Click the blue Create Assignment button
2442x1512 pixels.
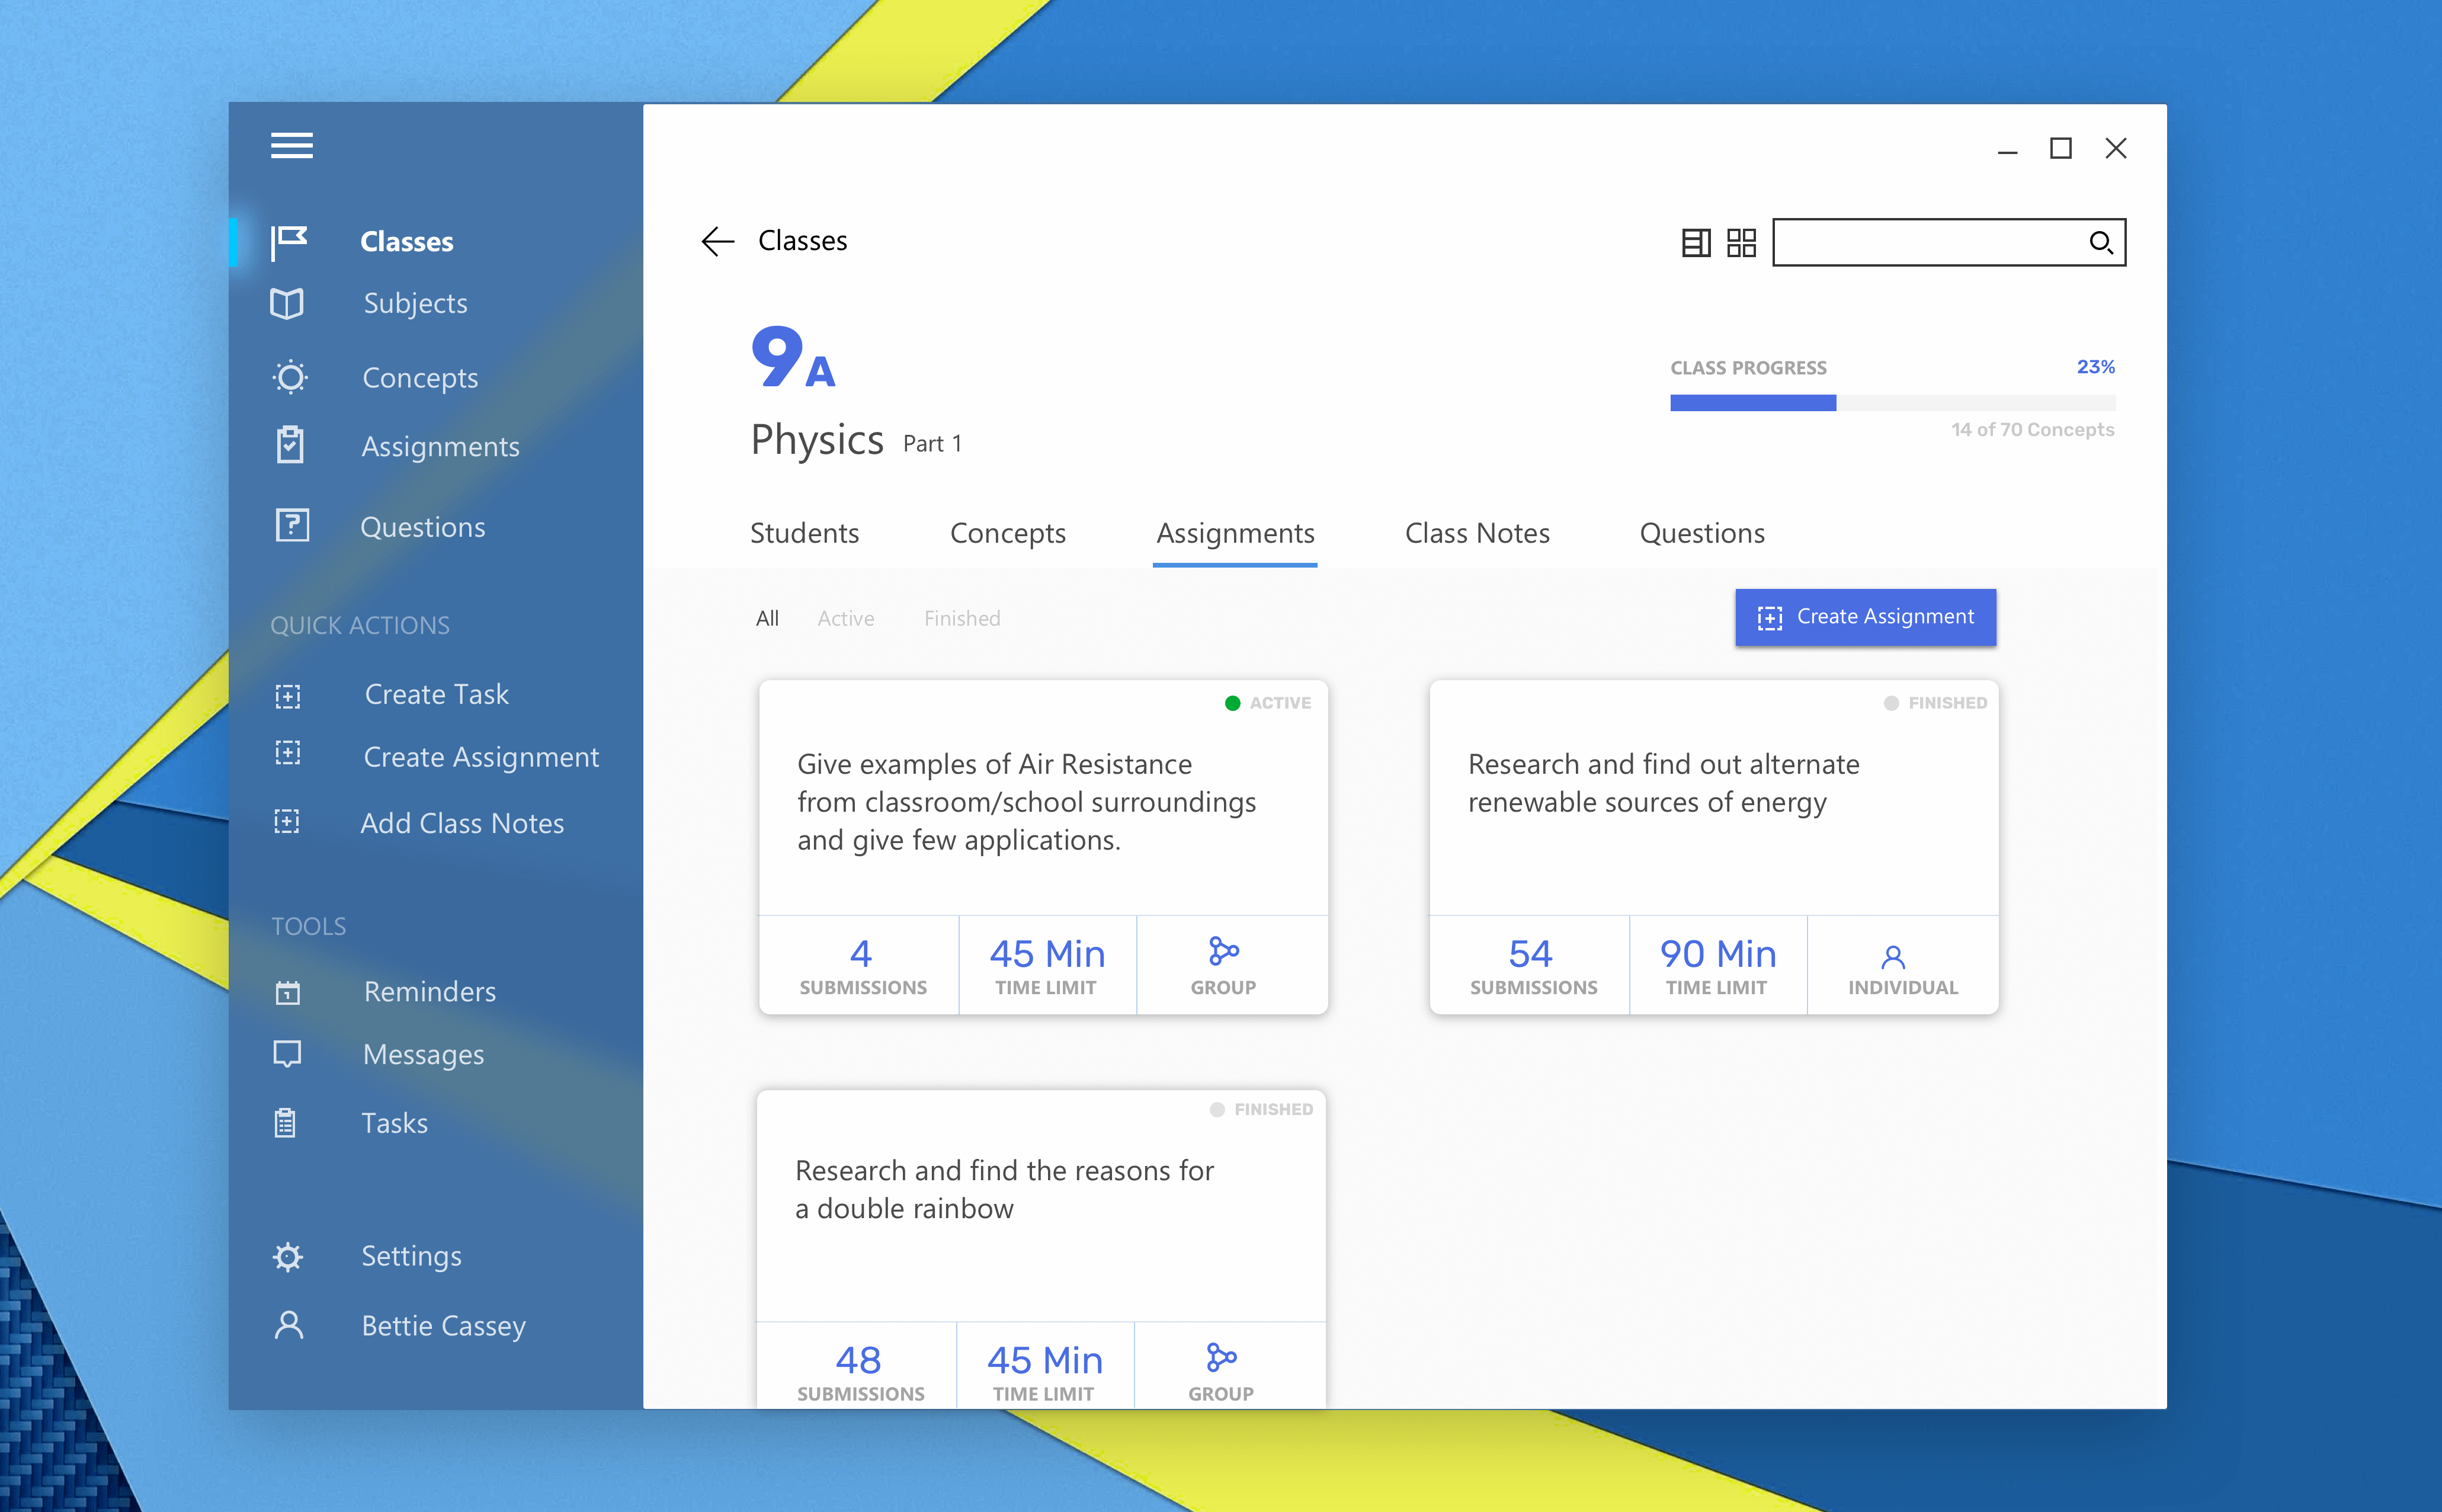[1865, 617]
